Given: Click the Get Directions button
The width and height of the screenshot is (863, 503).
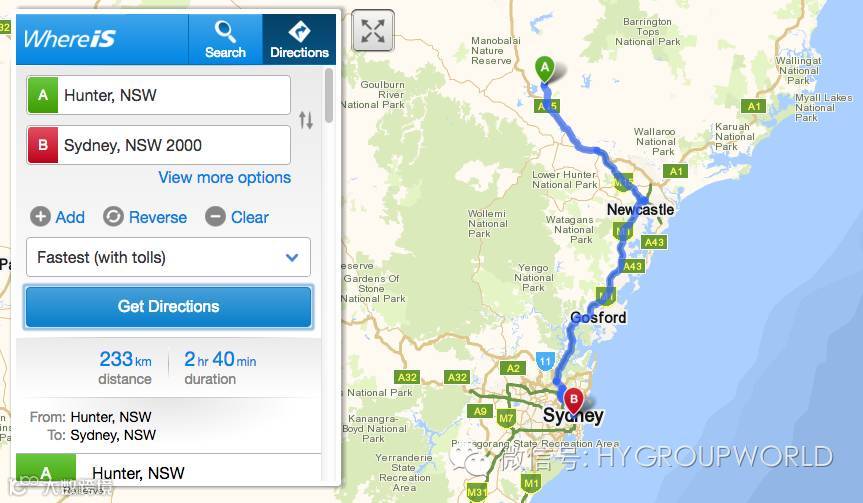Looking at the screenshot, I should 168,307.
